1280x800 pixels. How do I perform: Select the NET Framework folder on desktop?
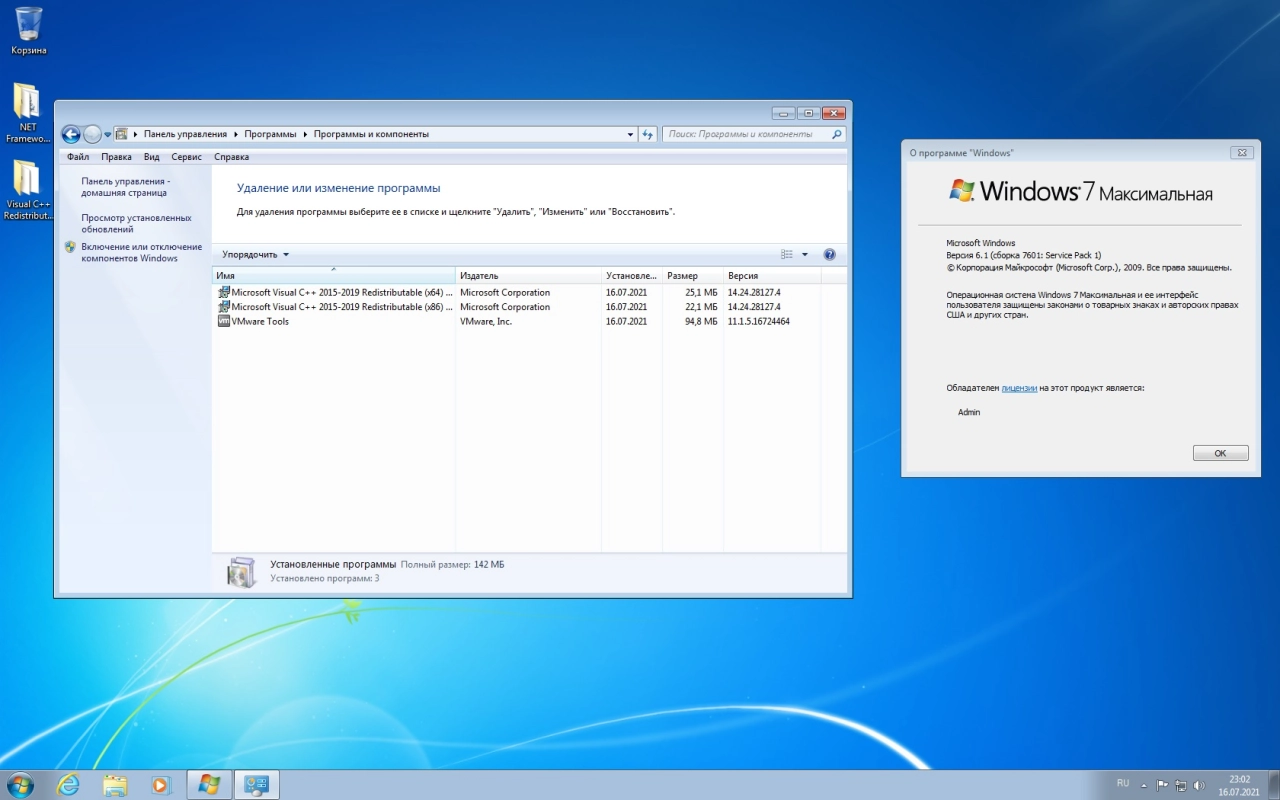pos(27,113)
